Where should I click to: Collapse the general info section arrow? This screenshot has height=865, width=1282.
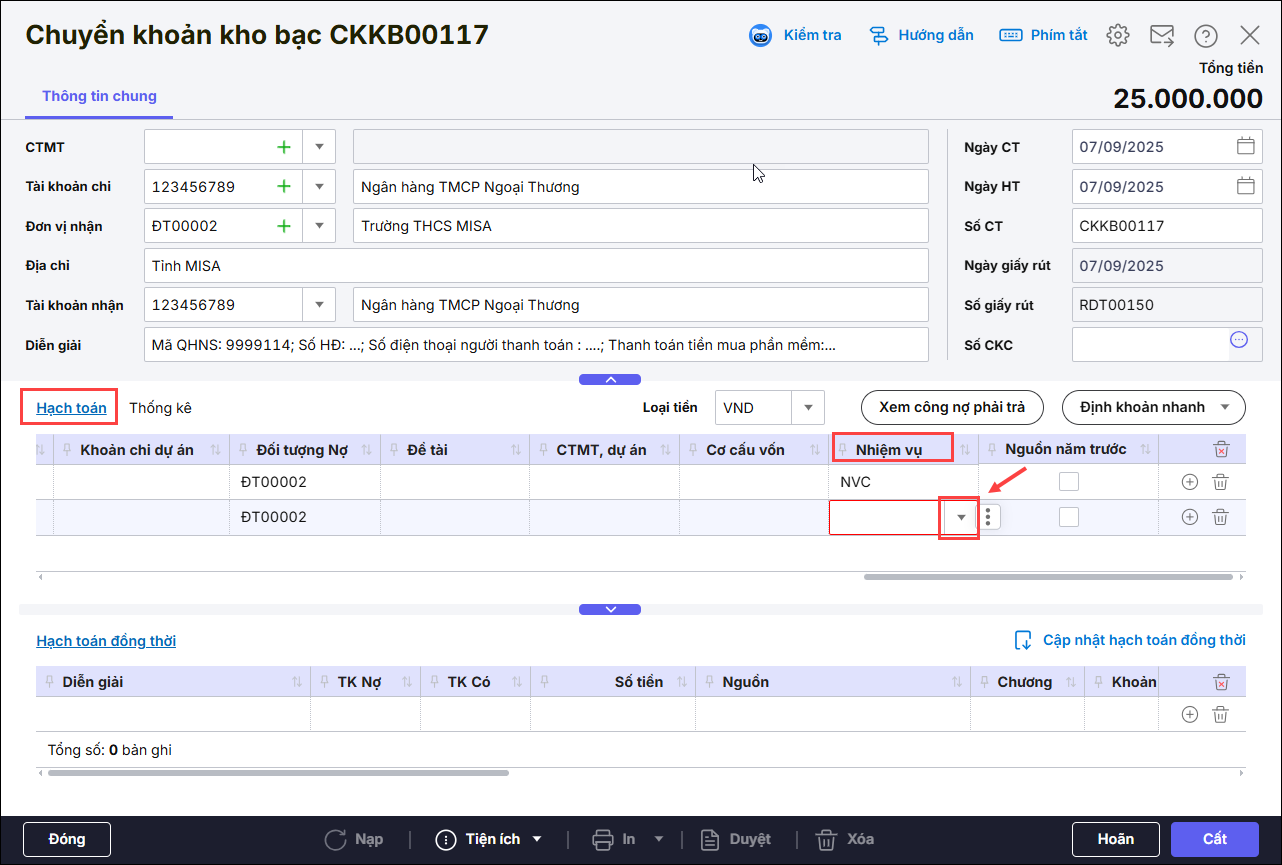coord(610,379)
